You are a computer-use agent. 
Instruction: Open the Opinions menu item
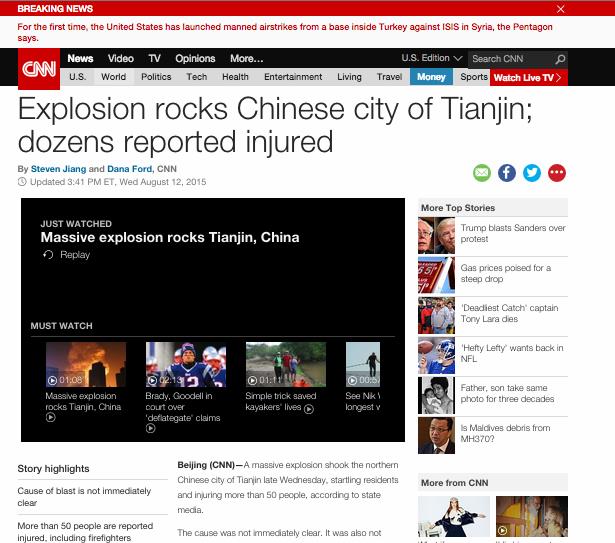click(195, 59)
